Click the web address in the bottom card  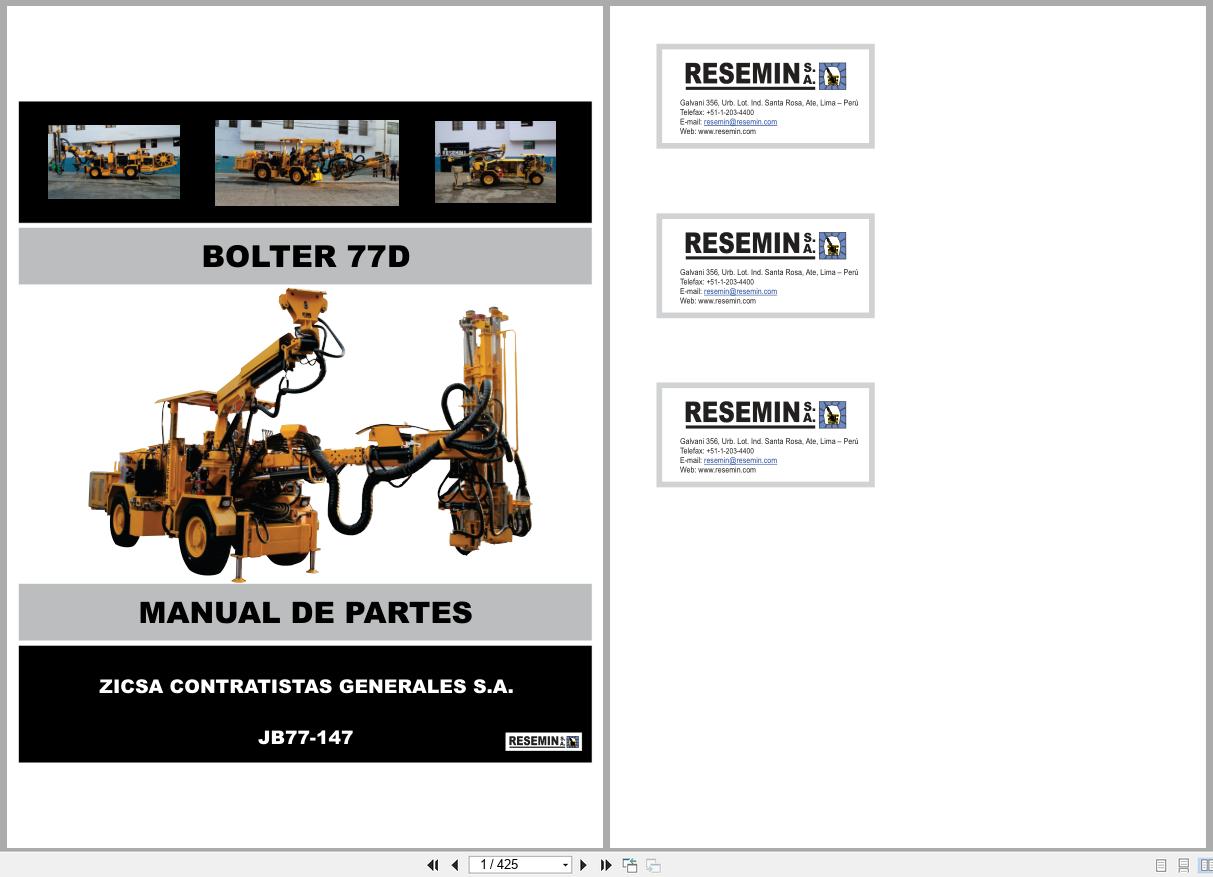click(x=727, y=470)
